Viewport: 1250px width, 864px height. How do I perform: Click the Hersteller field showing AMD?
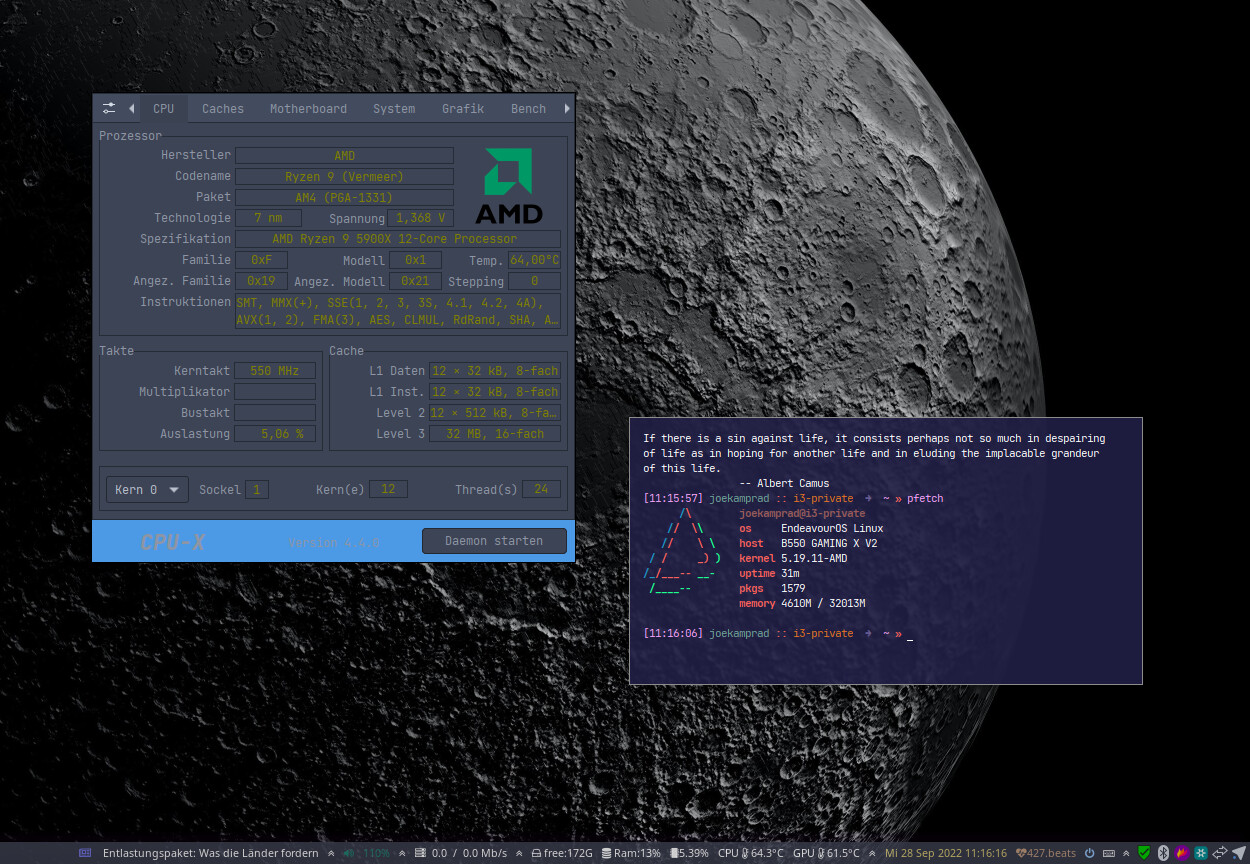[x=344, y=155]
